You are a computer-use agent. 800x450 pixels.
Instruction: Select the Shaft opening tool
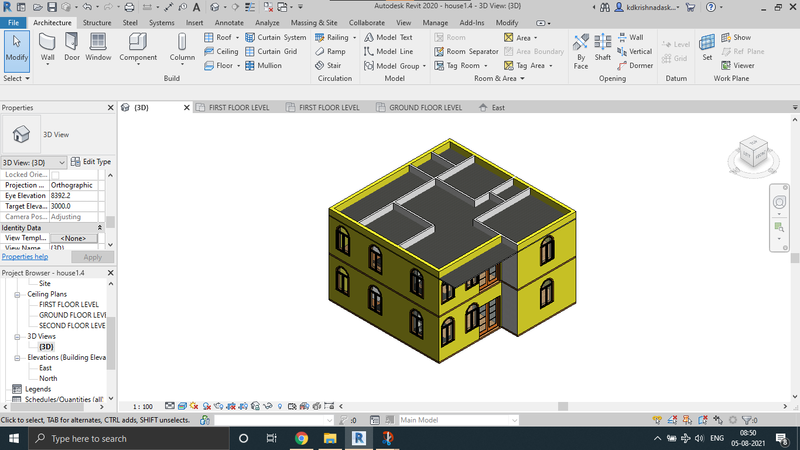point(603,48)
